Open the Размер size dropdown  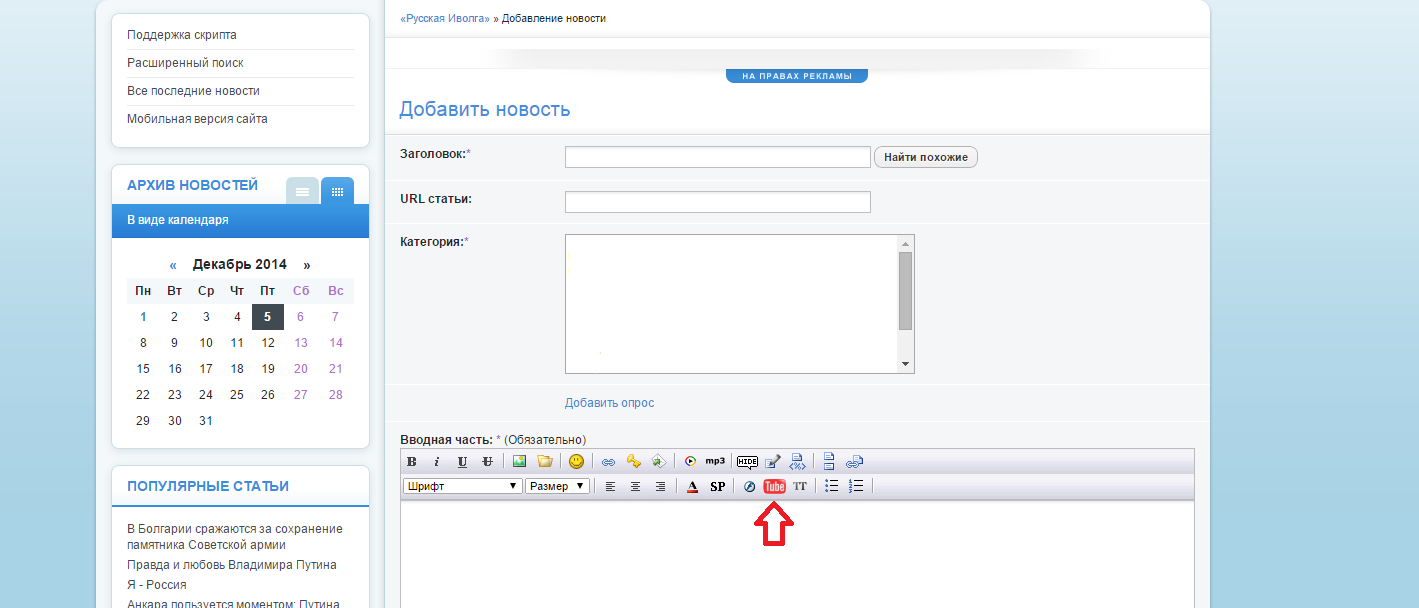557,486
